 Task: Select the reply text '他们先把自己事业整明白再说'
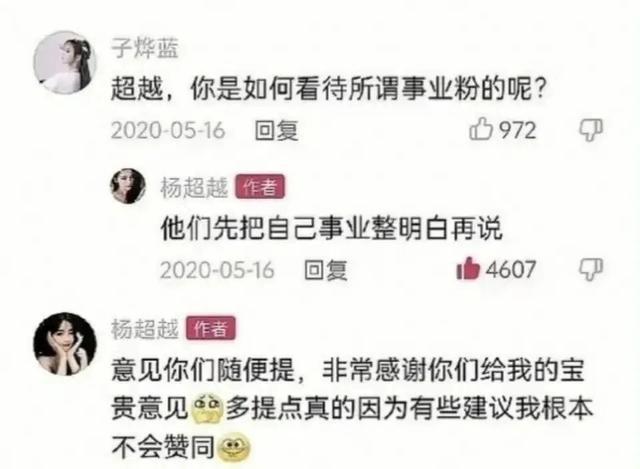point(331,228)
